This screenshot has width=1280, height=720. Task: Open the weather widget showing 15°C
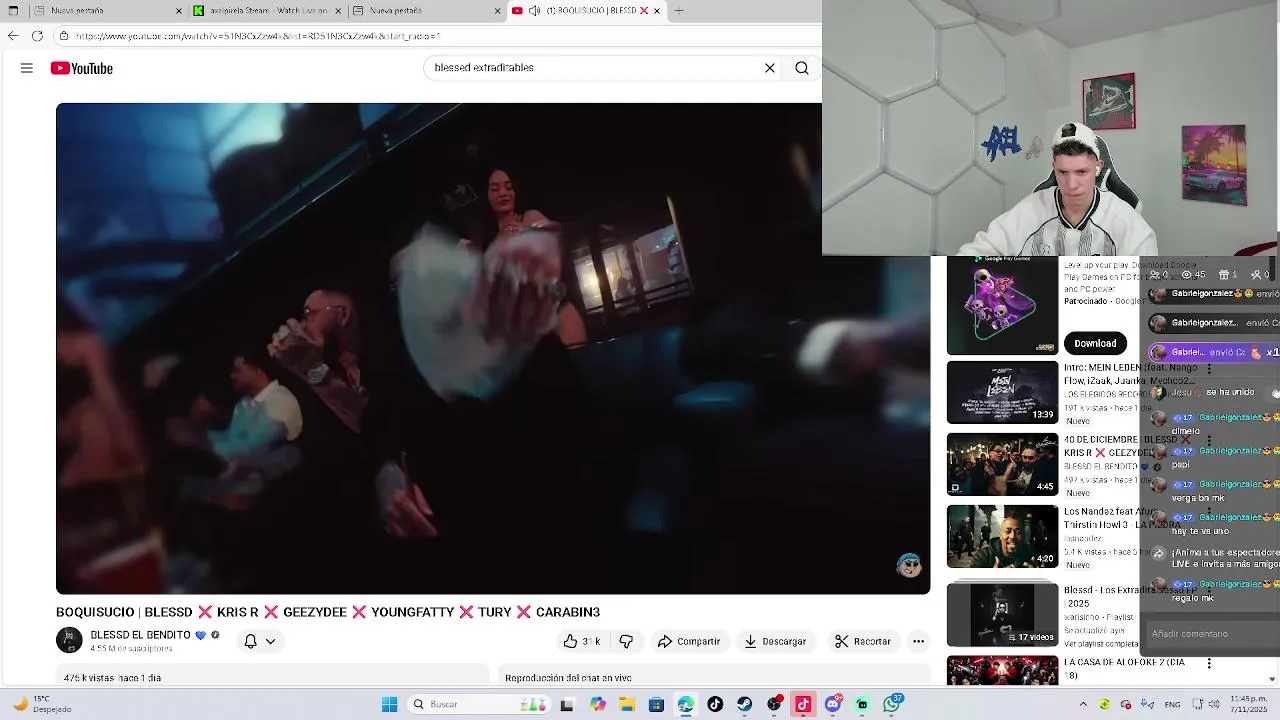(x=42, y=704)
